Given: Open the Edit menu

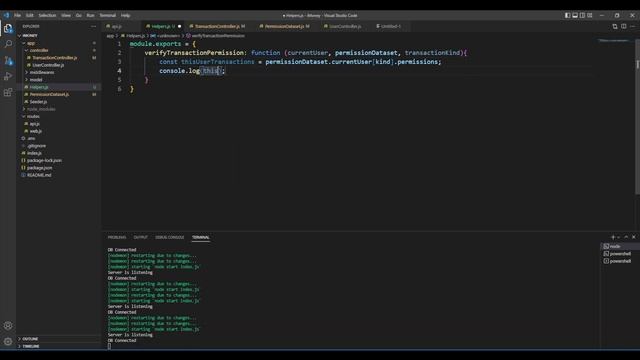Looking at the screenshot, I should coord(30,15).
